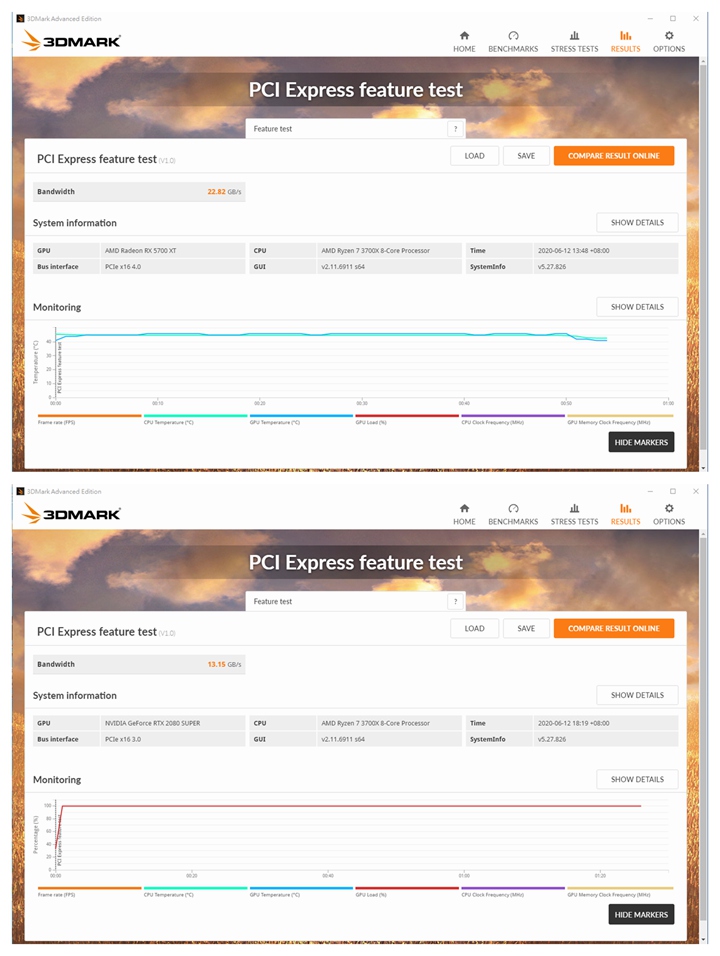The height and width of the screenshot is (956, 720).
Task: Open OPTIONS gear in the top 3DMark window
Action: pyautogui.click(x=669, y=41)
